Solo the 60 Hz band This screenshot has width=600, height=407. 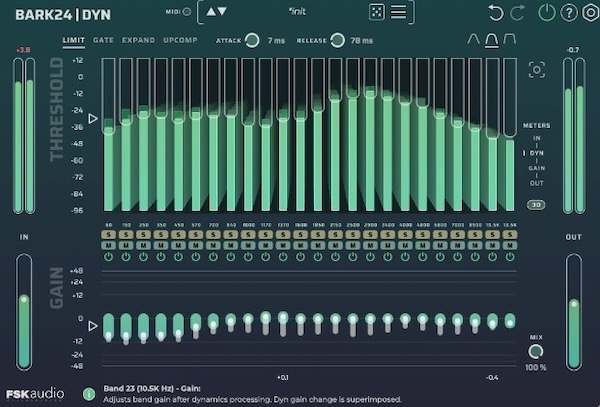click(107, 233)
